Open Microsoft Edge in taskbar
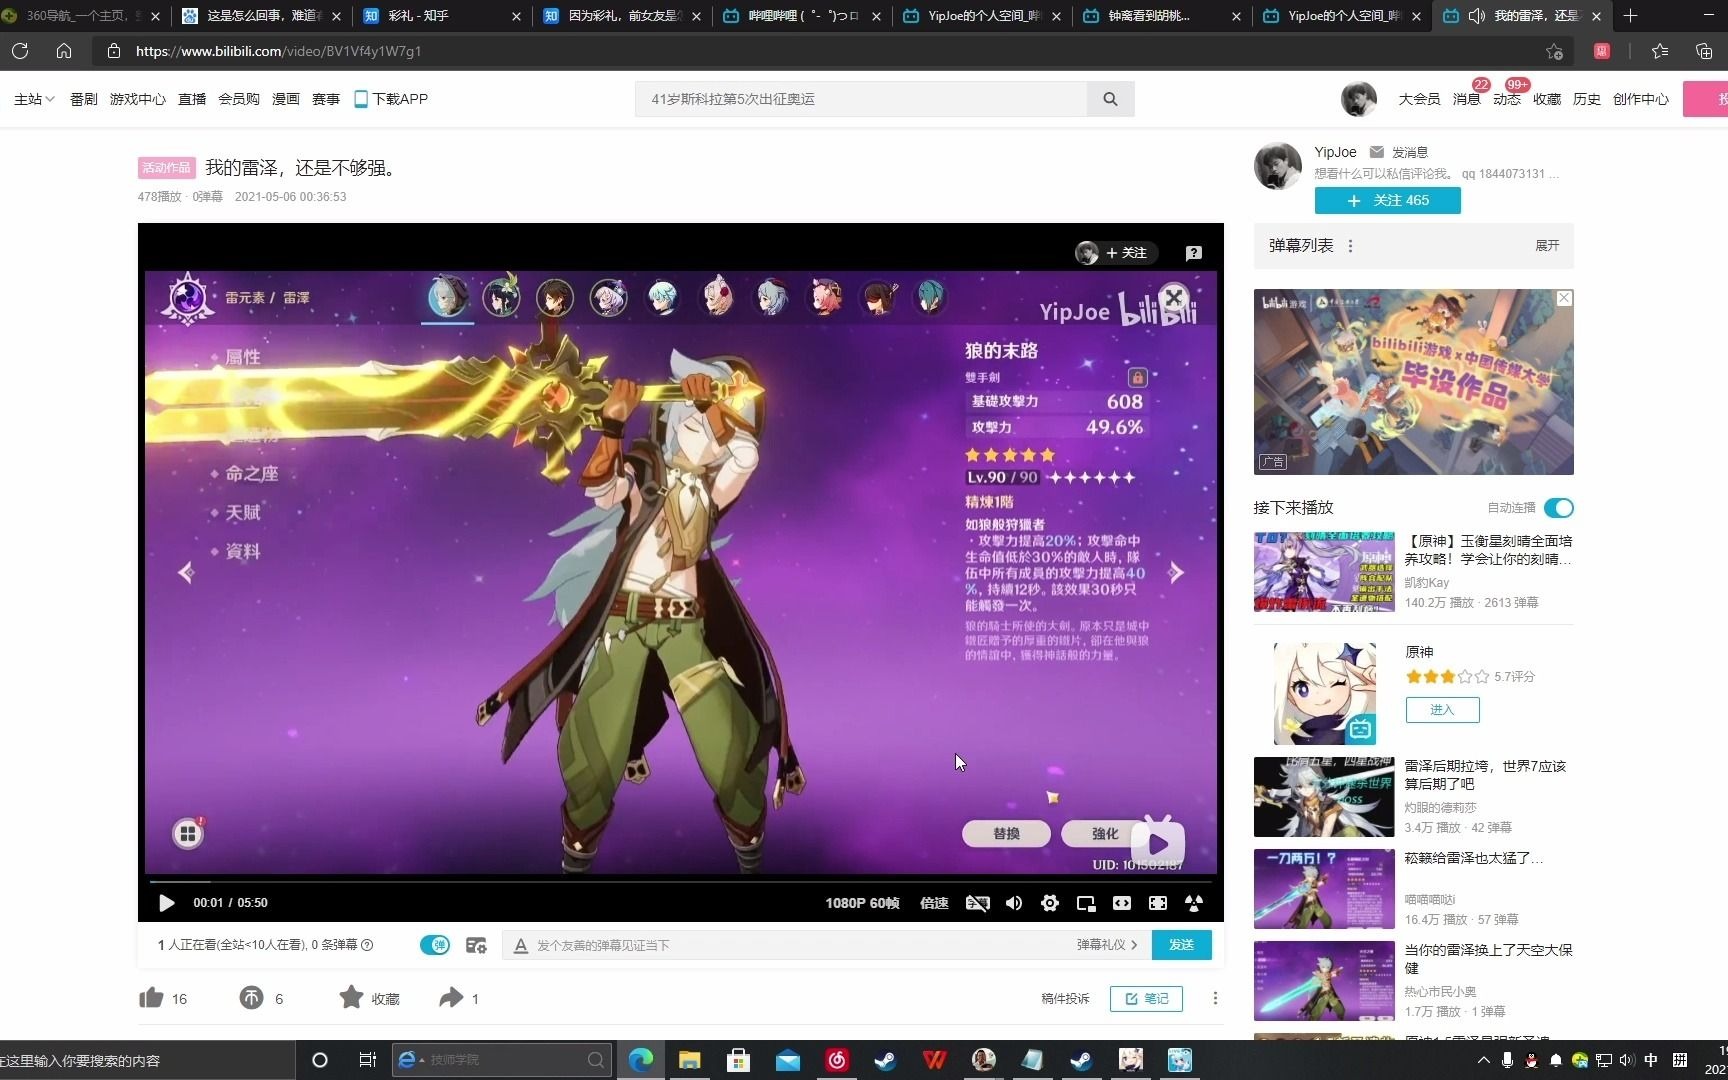 641,1060
